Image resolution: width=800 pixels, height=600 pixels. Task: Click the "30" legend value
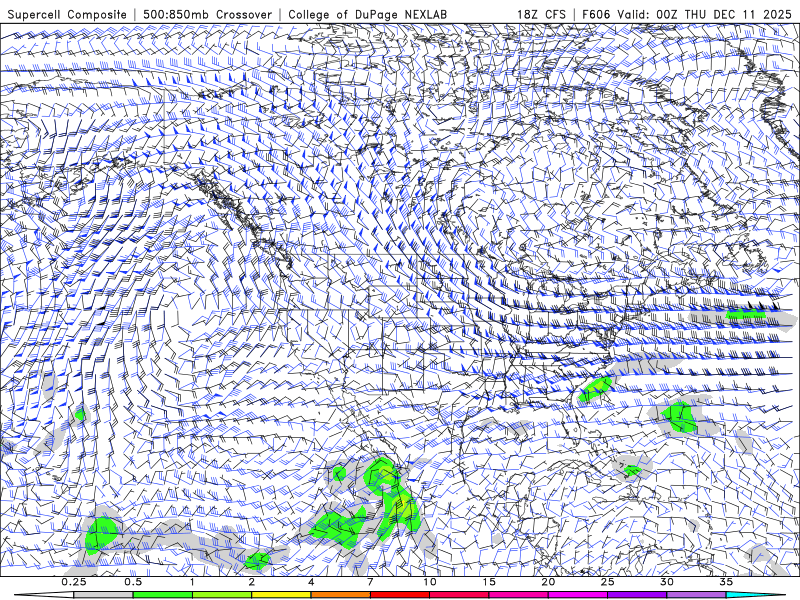(x=667, y=582)
